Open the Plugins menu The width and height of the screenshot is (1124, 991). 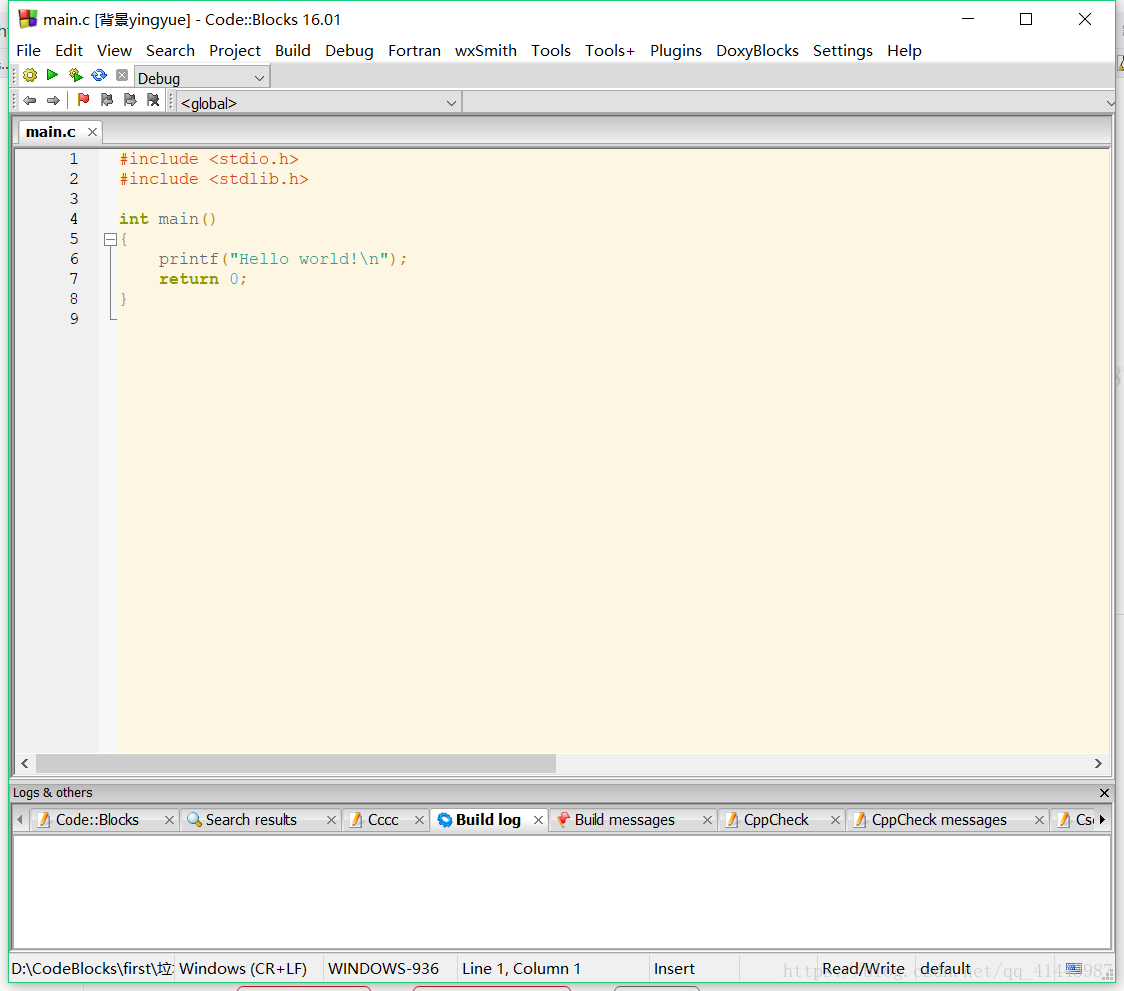point(676,51)
